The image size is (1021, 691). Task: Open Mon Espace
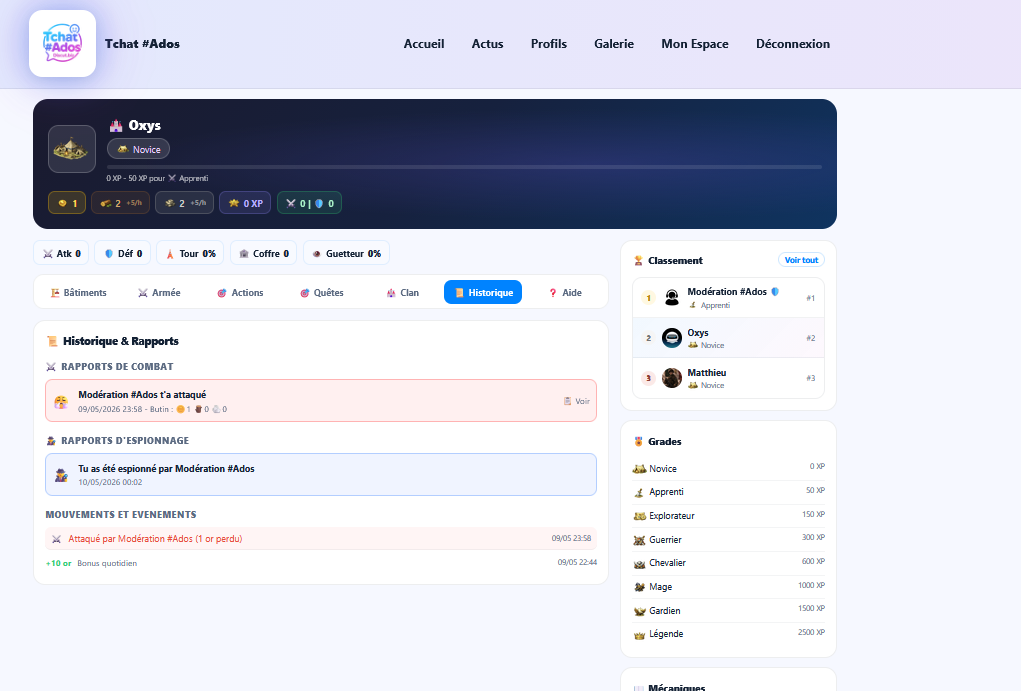point(695,44)
